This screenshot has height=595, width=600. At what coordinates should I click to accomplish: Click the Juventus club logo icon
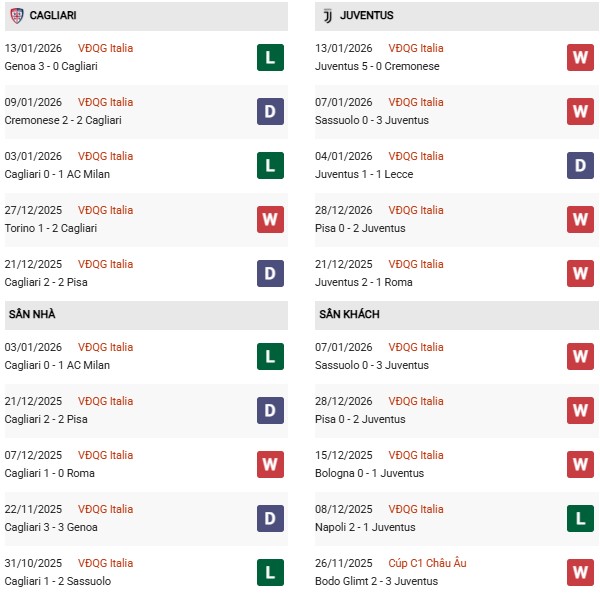[x=326, y=16]
